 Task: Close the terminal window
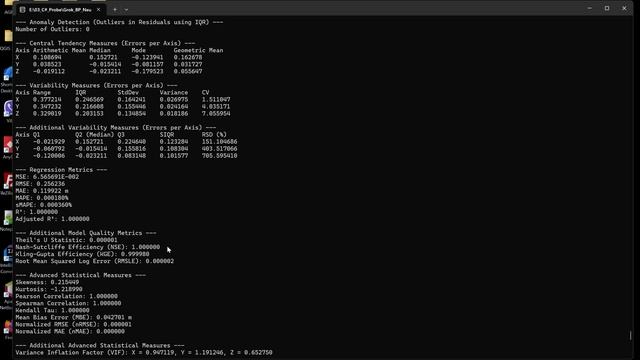624,8
